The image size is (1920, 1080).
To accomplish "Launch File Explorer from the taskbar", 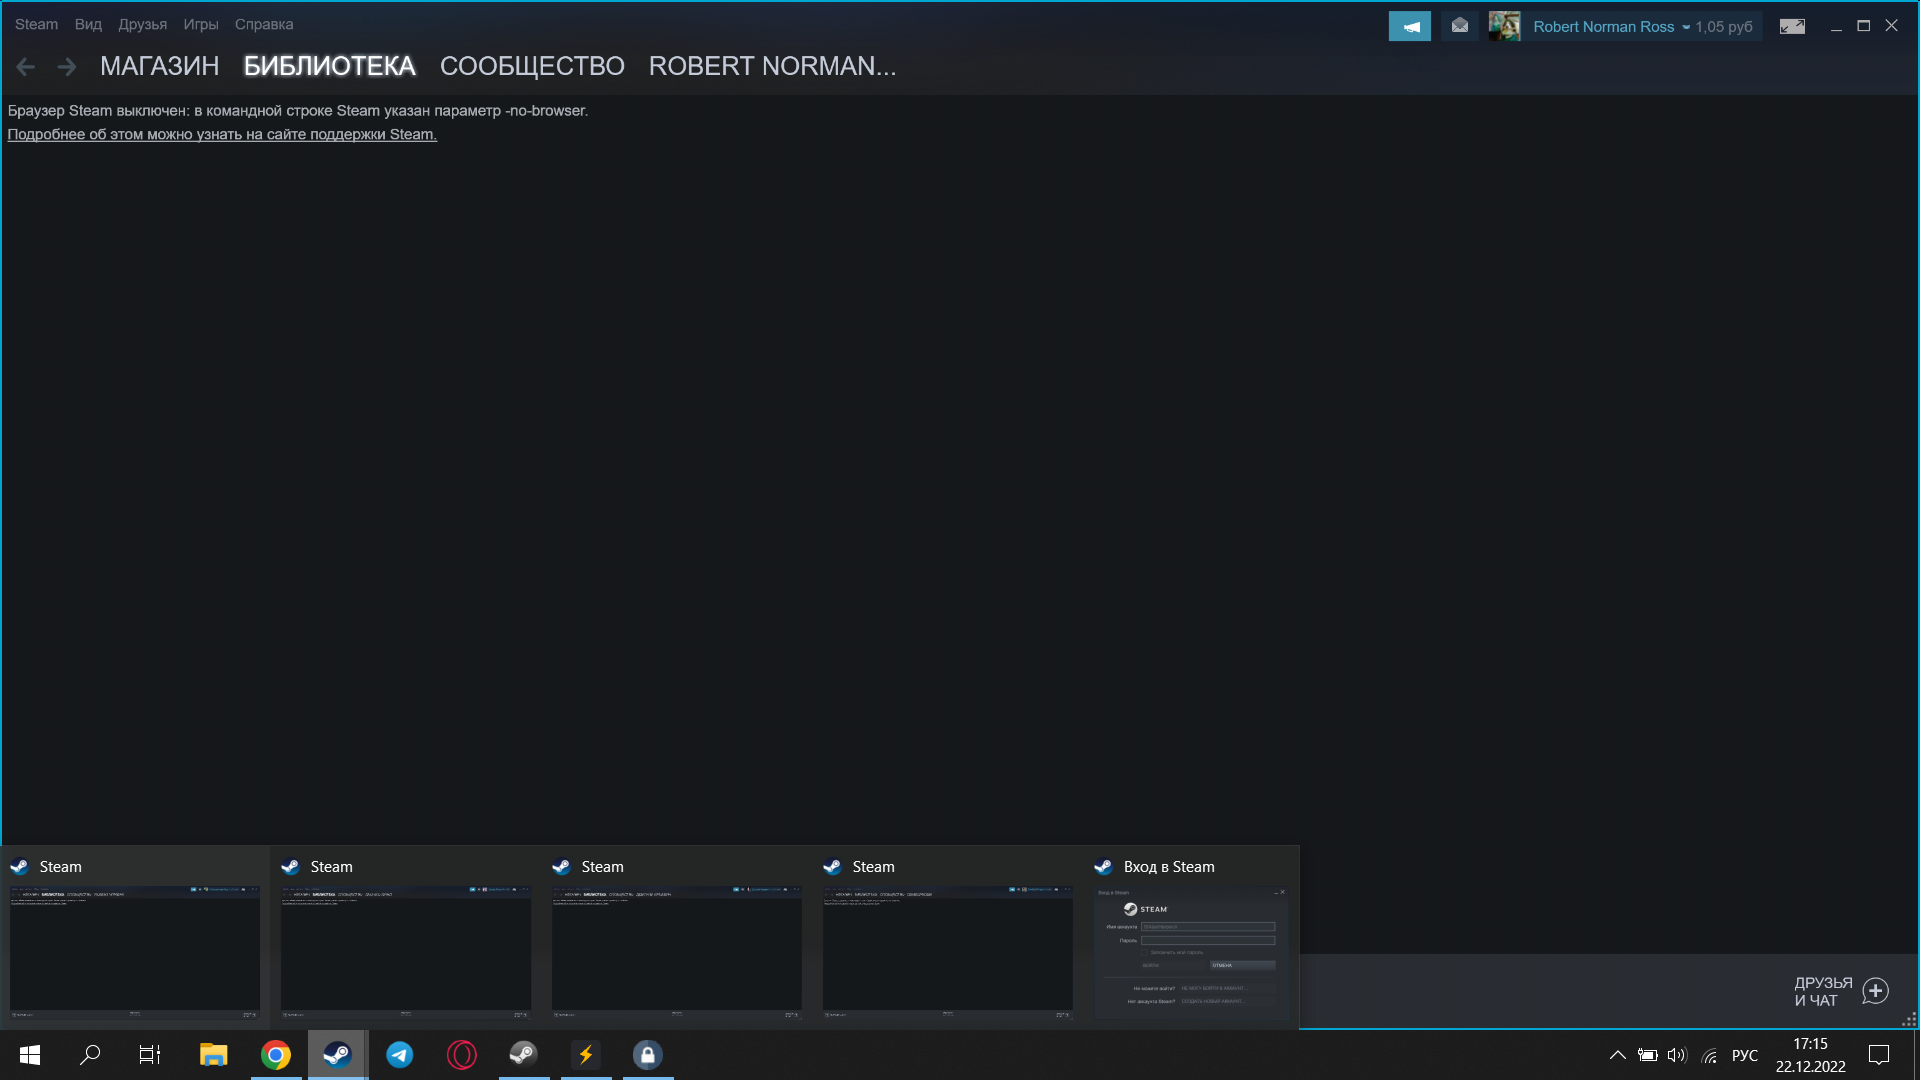I will (x=213, y=1055).
